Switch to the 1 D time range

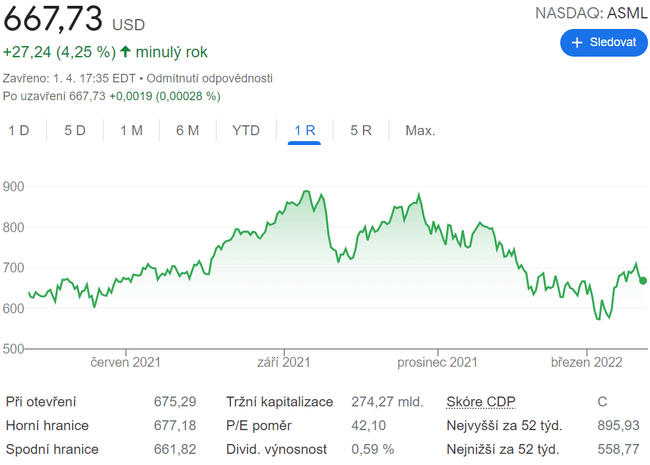click(x=19, y=130)
